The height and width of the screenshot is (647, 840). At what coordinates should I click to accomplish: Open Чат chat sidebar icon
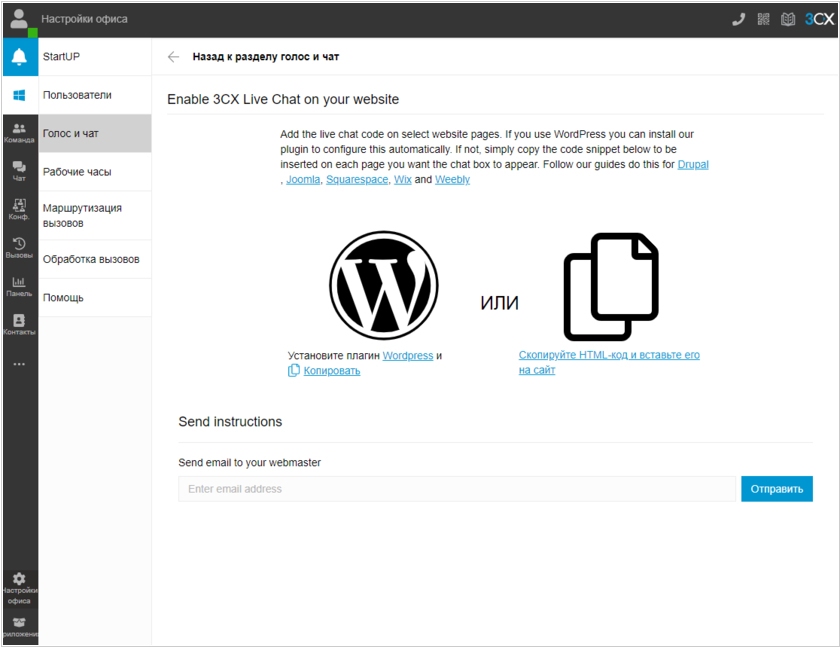coord(19,171)
